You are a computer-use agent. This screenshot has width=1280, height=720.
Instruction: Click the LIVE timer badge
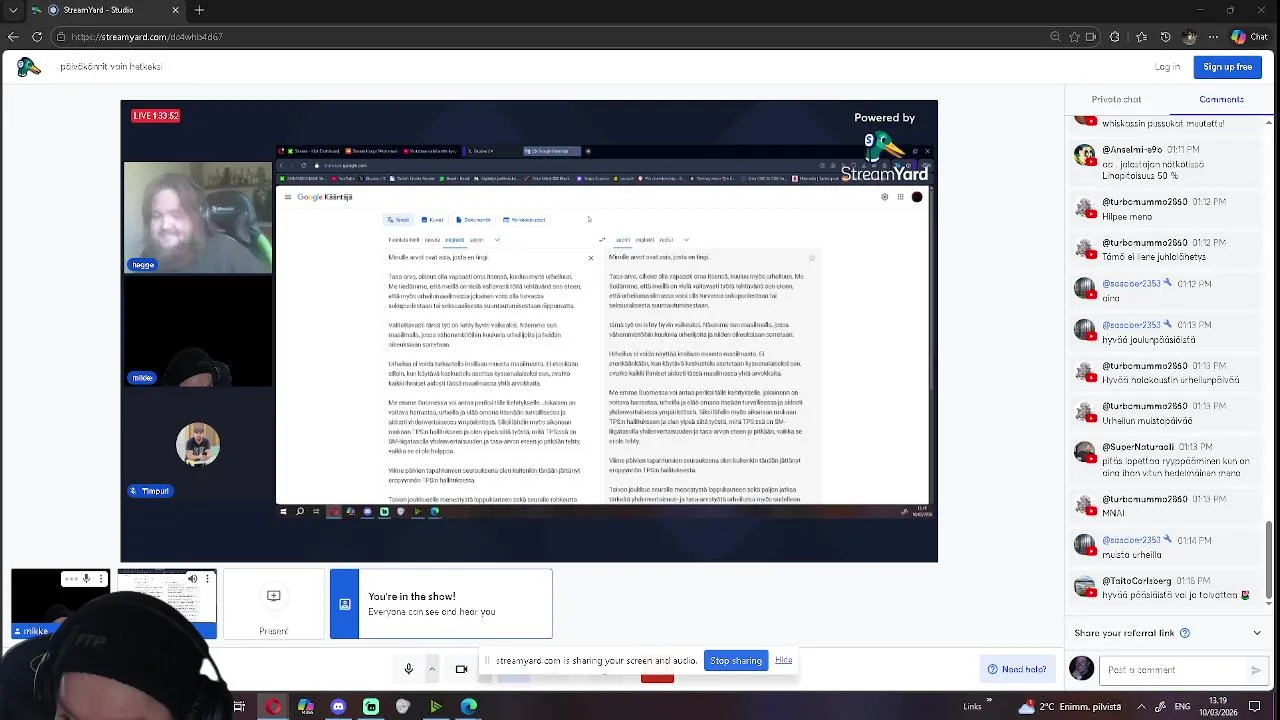click(156, 116)
